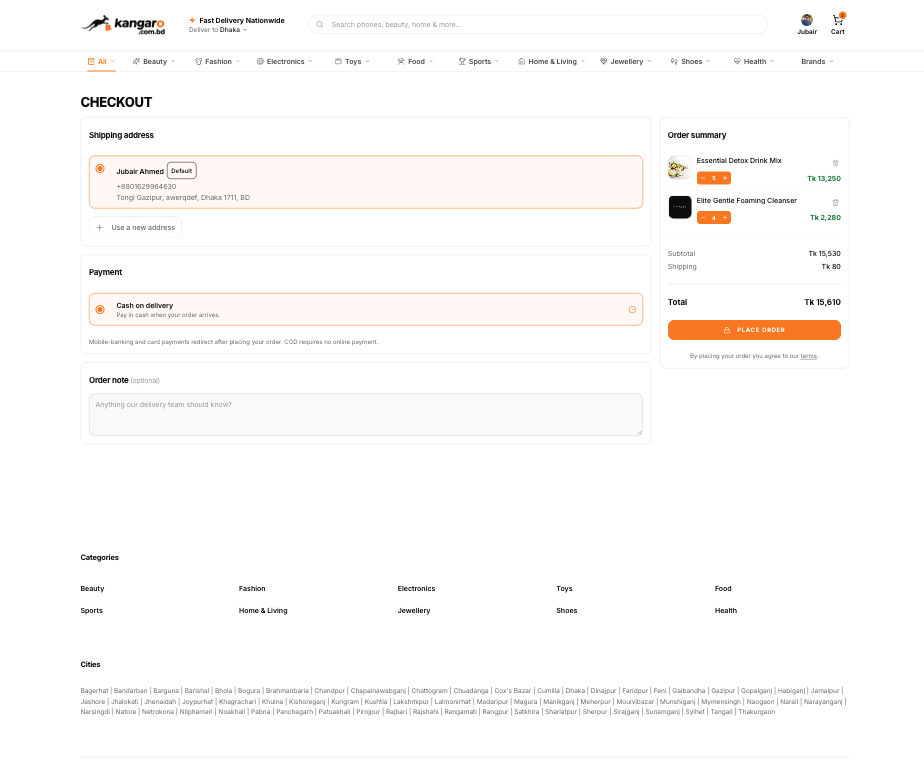Increase quantity of Elite Gentle Foaming Cleanser
The image size is (924, 776).
pos(725,217)
